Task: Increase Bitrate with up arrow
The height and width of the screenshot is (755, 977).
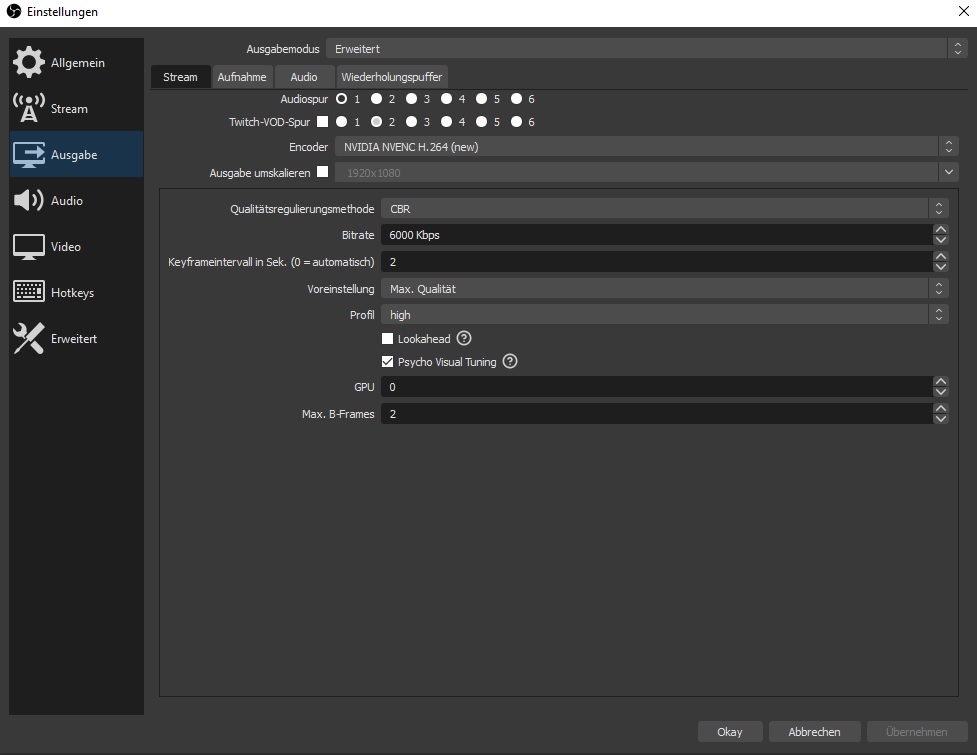Action: (941, 230)
